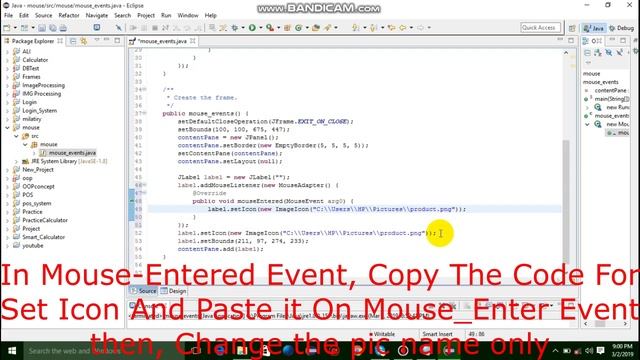Collapse the code fold at line 37
Image resolution: width=640 pixels, height=360 pixels.
[144, 113]
